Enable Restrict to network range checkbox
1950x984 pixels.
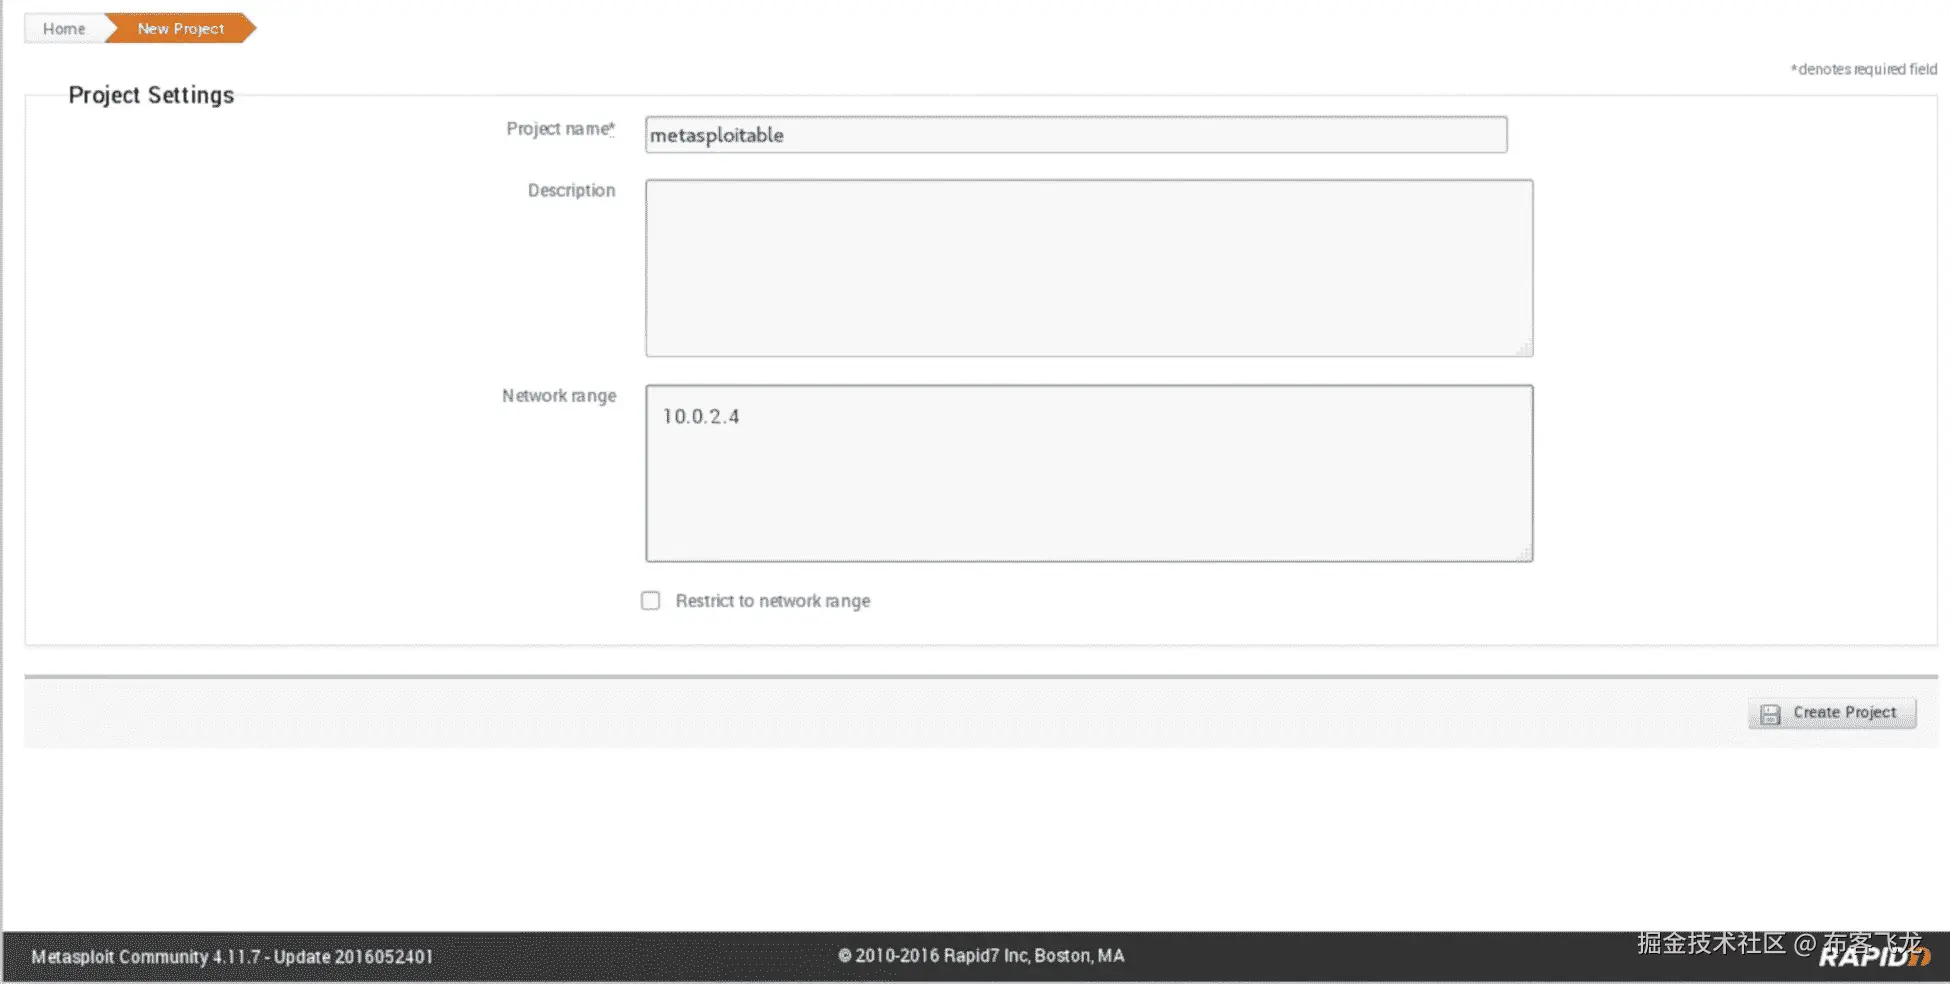pos(651,601)
